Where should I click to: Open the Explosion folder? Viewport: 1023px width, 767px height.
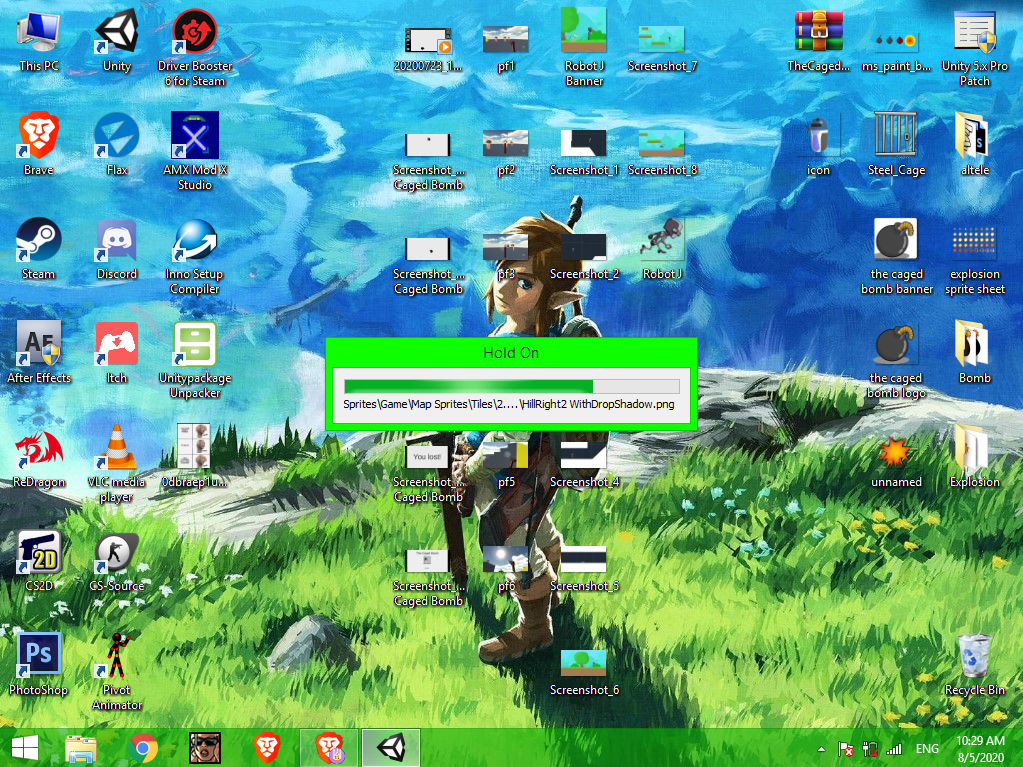click(975, 457)
